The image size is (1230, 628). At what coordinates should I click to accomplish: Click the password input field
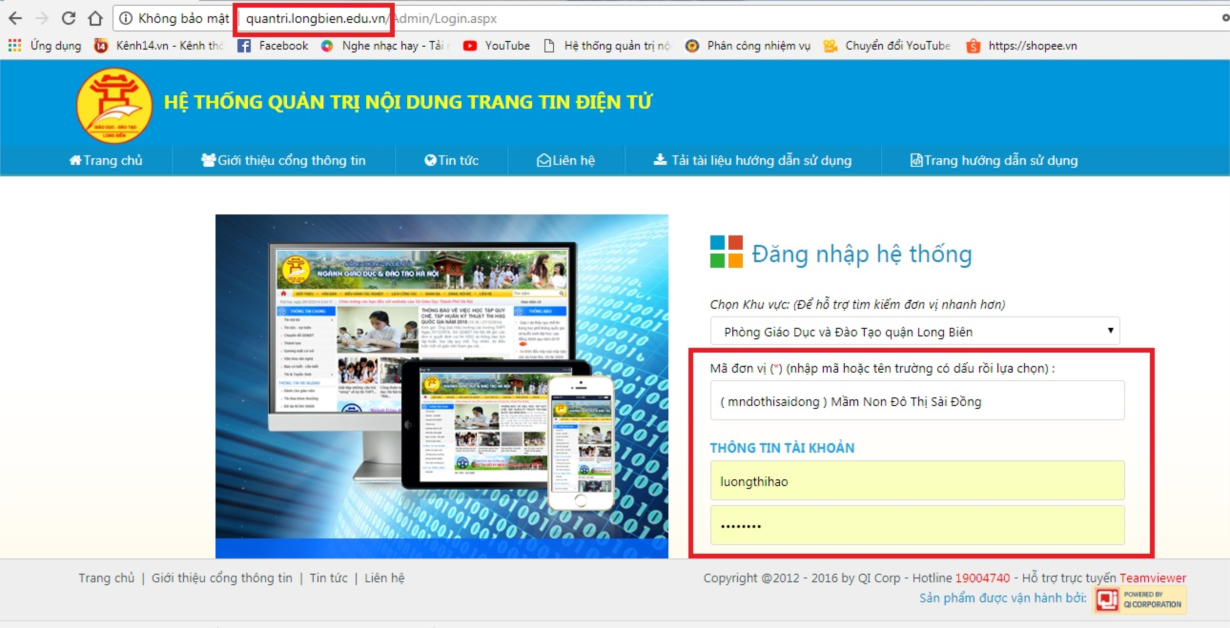point(916,526)
